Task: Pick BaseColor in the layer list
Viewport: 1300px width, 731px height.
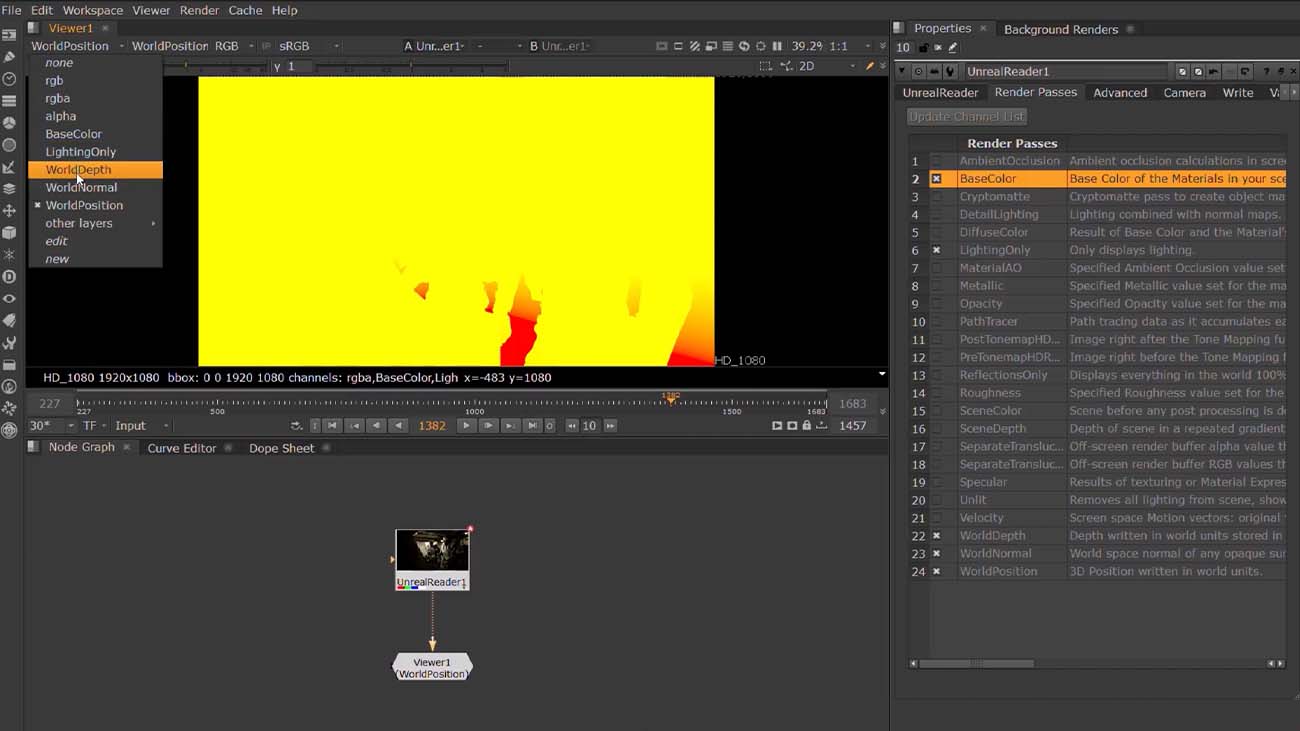Action: [95, 134]
